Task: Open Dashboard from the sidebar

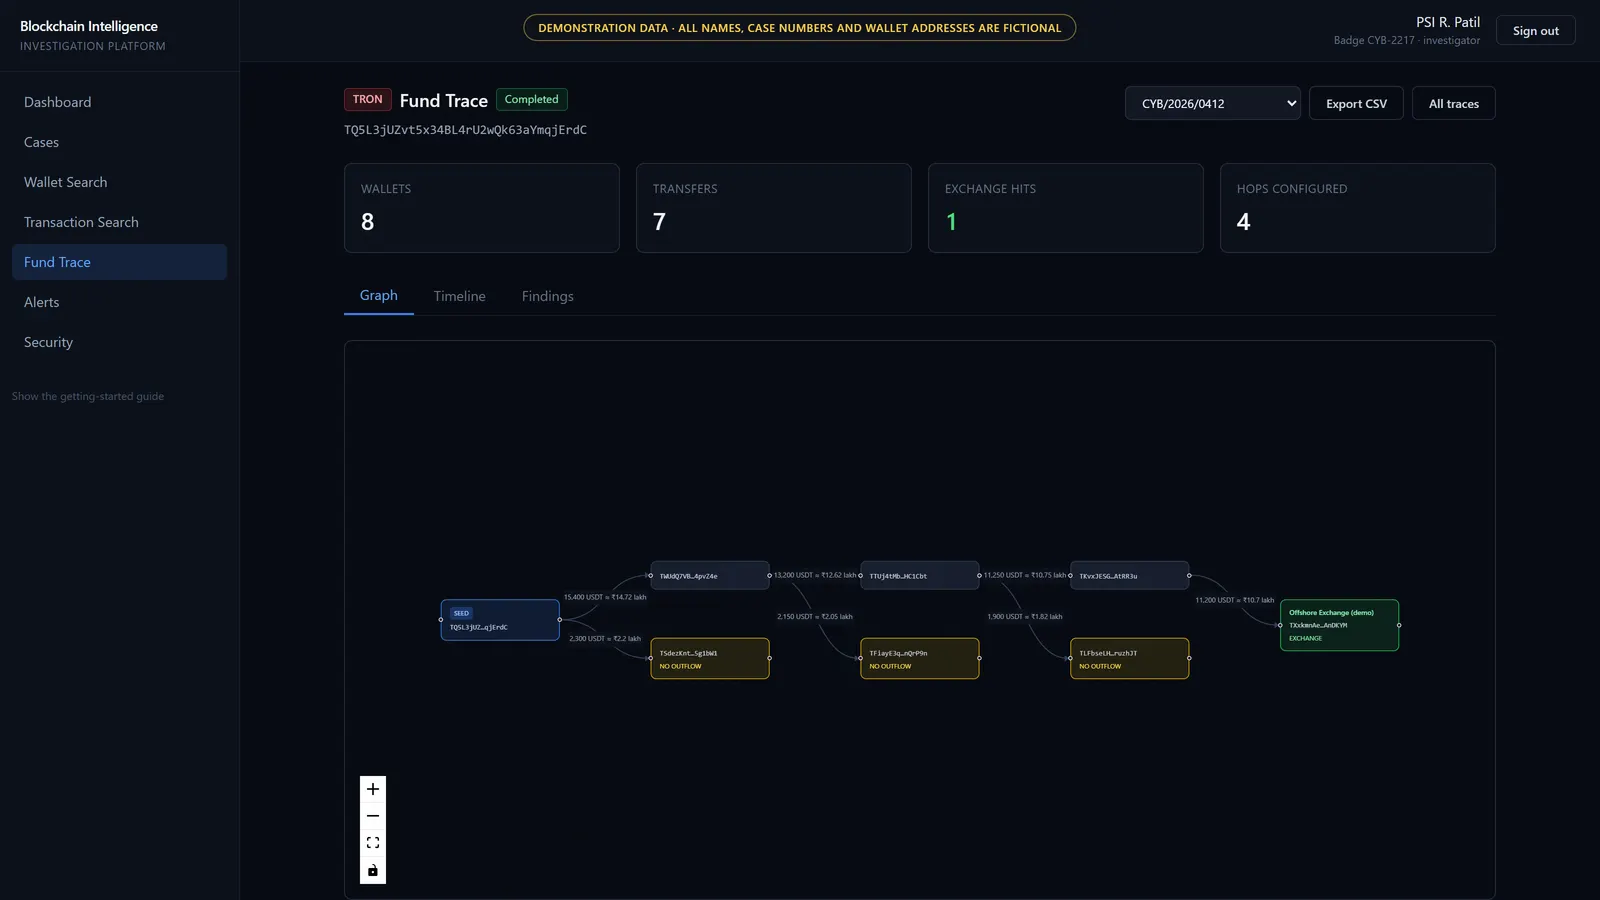Action: (119, 102)
